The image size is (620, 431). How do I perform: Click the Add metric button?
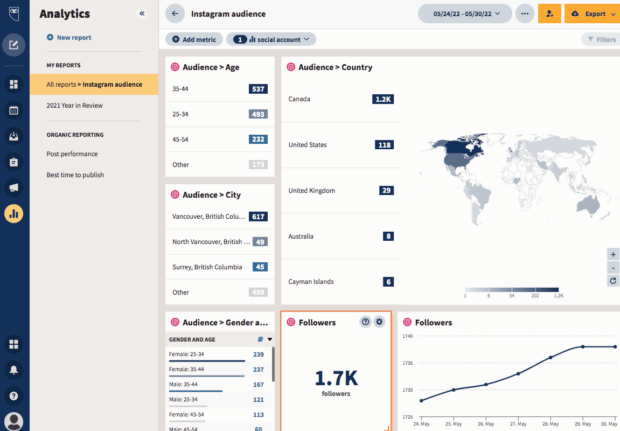tap(194, 39)
